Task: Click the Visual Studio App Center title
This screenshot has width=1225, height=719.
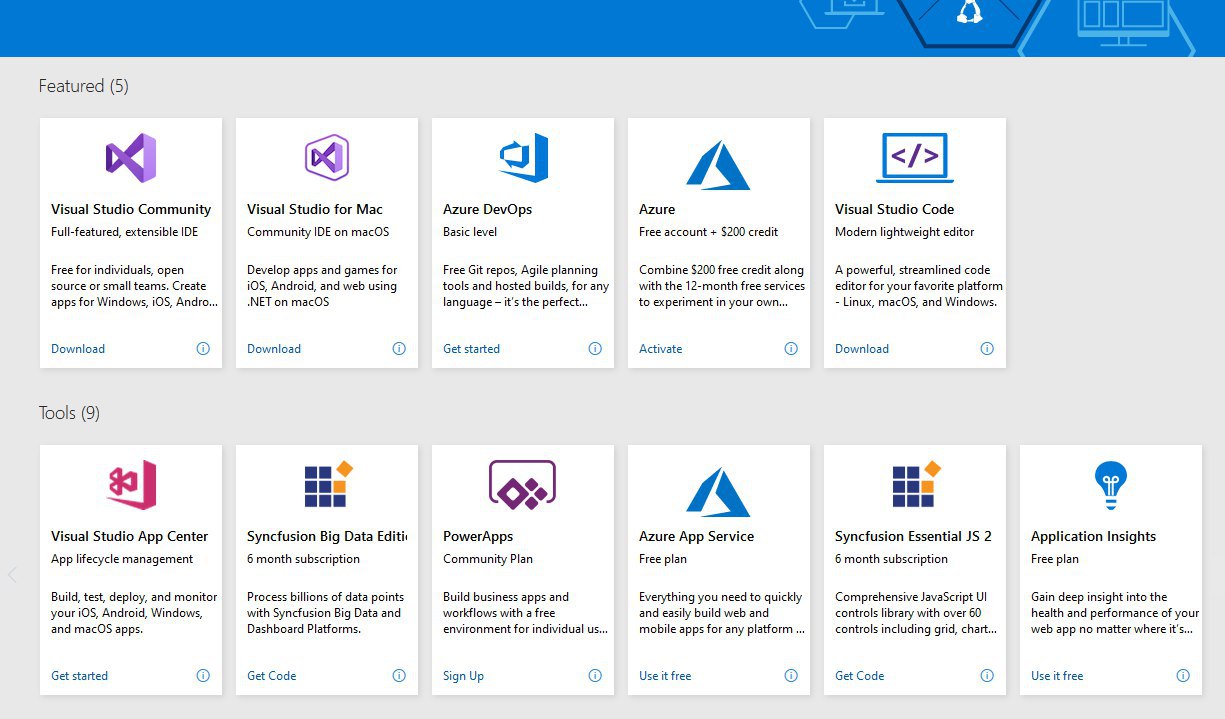Action: click(130, 536)
